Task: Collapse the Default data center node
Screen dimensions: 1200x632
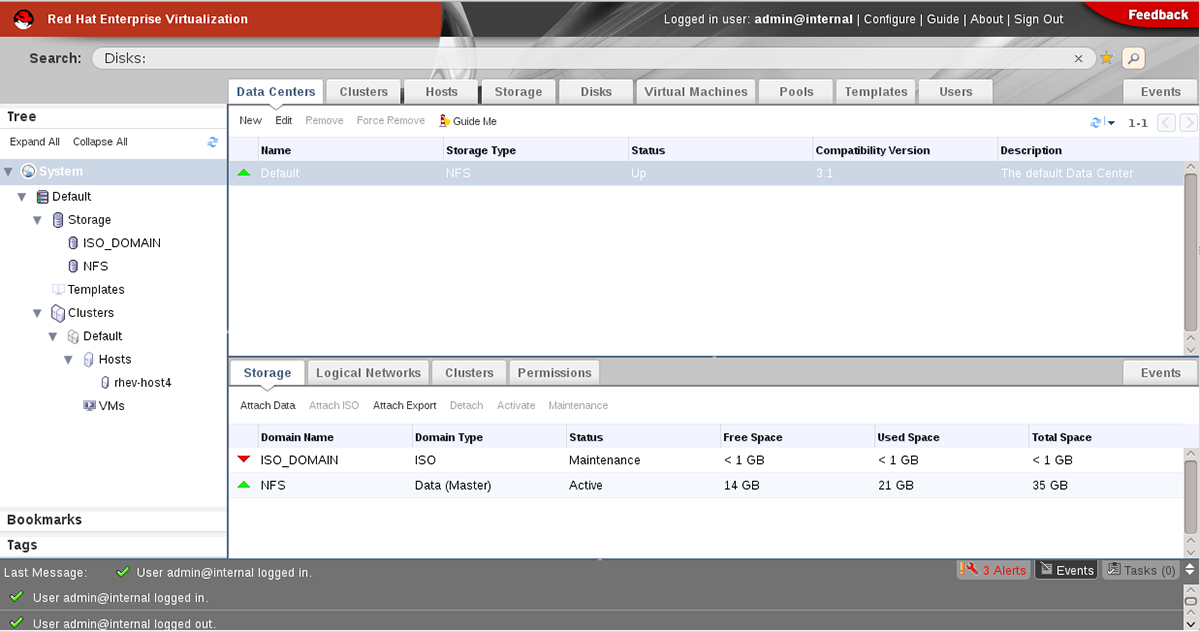Action: [22, 196]
